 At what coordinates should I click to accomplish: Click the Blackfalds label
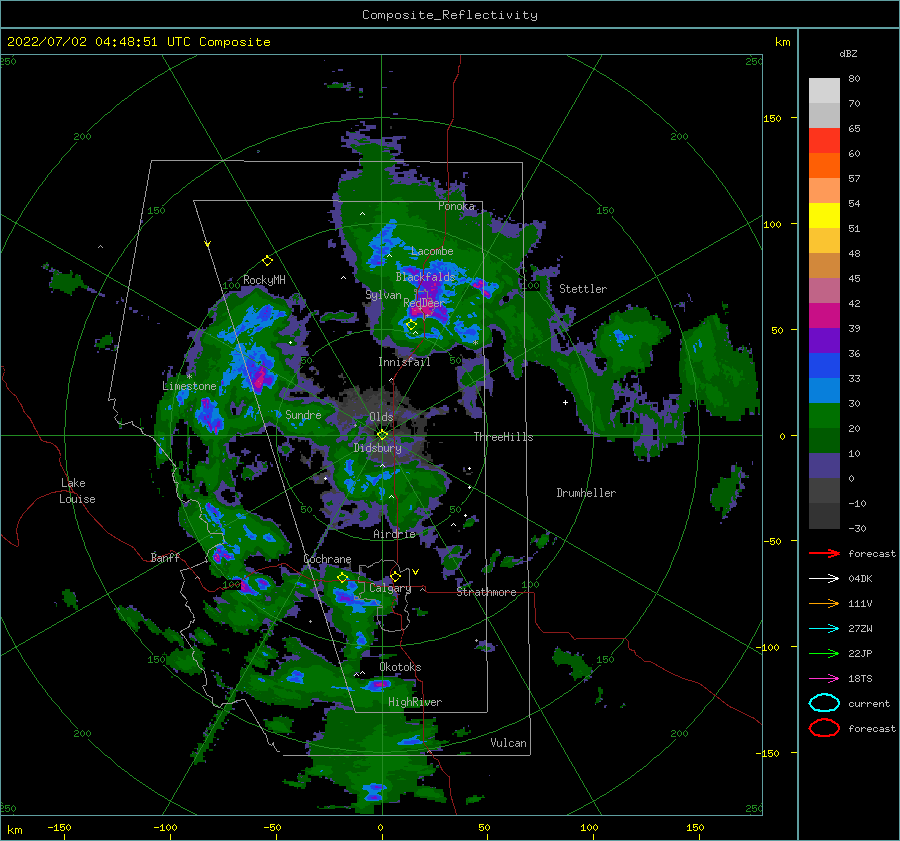425,277
